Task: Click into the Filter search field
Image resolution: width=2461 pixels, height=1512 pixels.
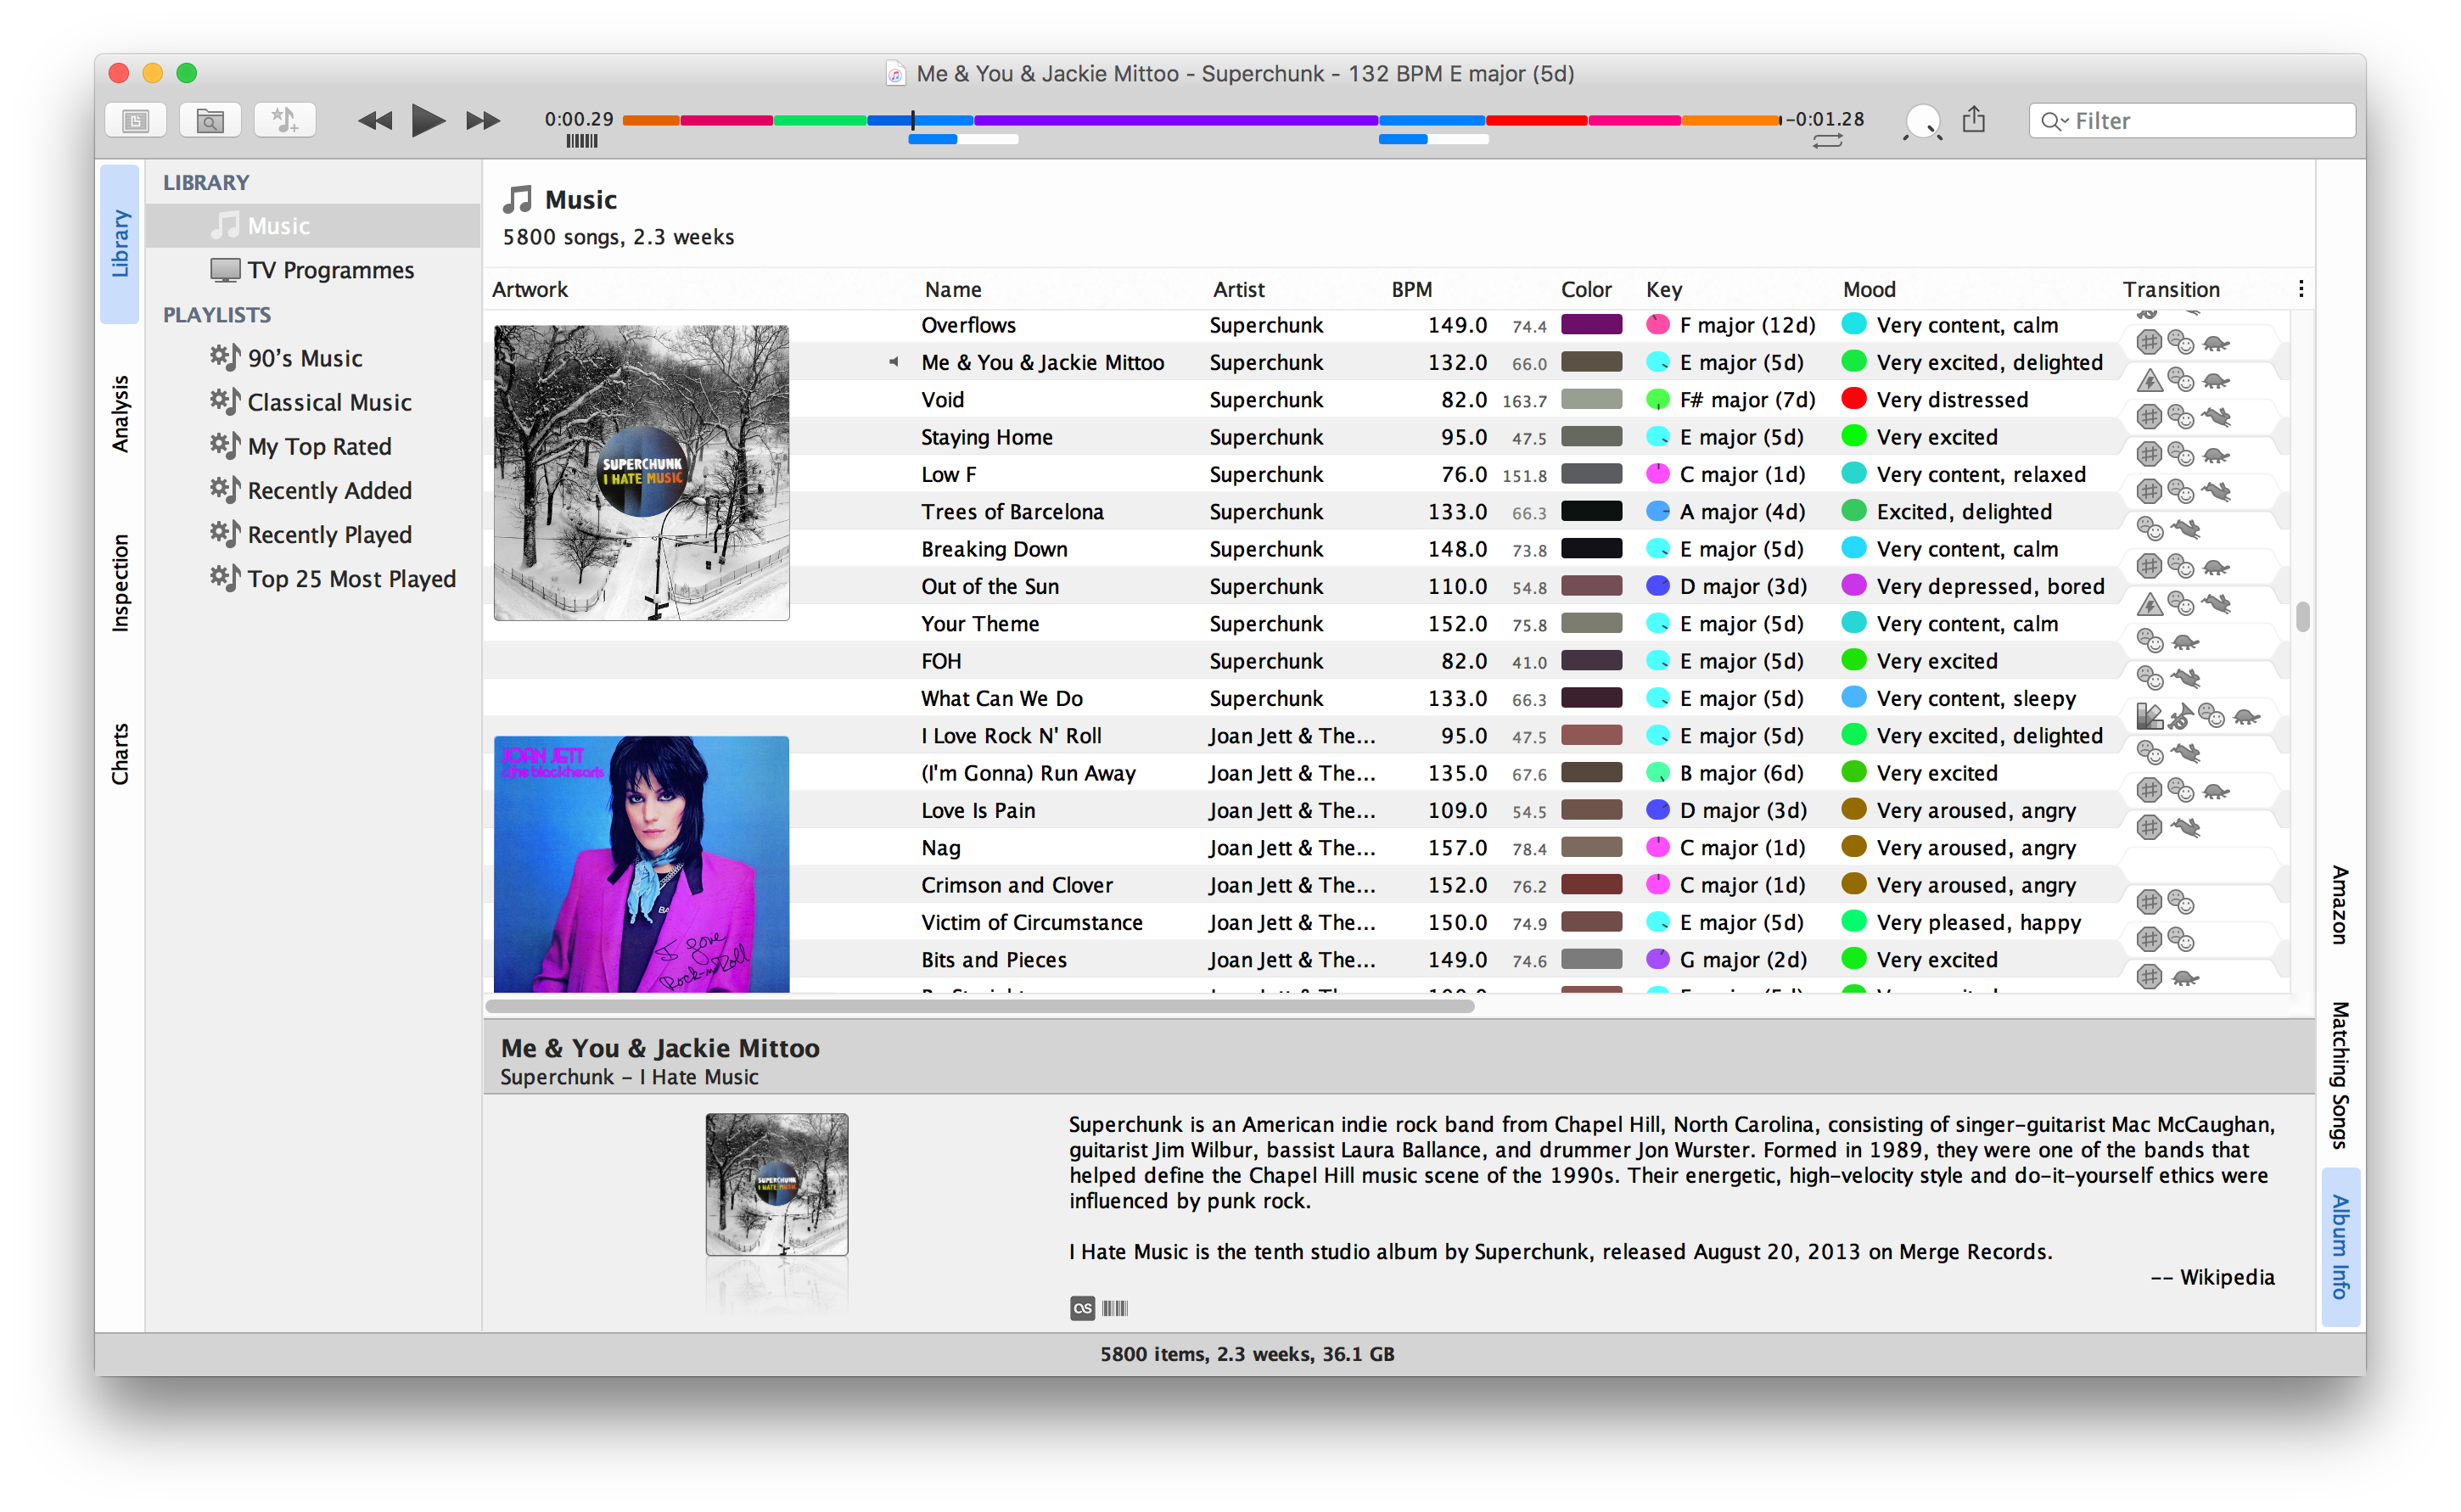Action: pos(2191,121)
